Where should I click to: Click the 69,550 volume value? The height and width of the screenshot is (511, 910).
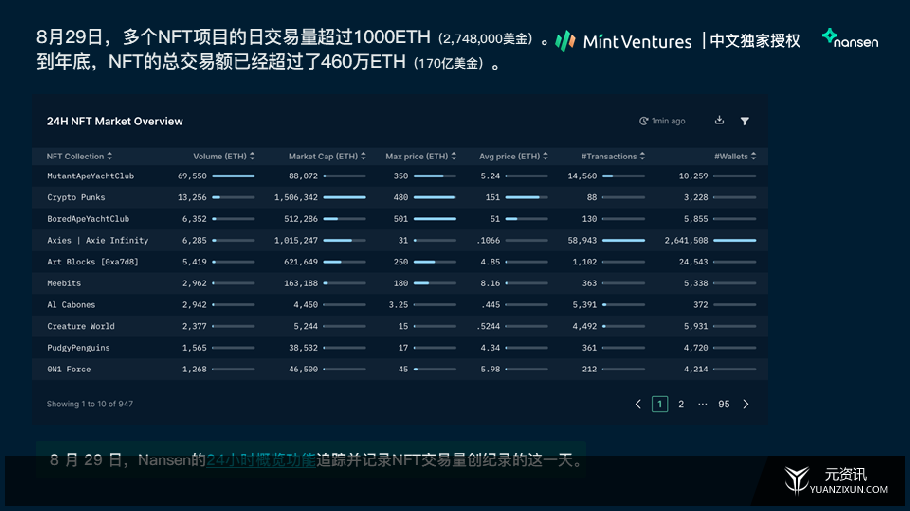coord(192,176)
